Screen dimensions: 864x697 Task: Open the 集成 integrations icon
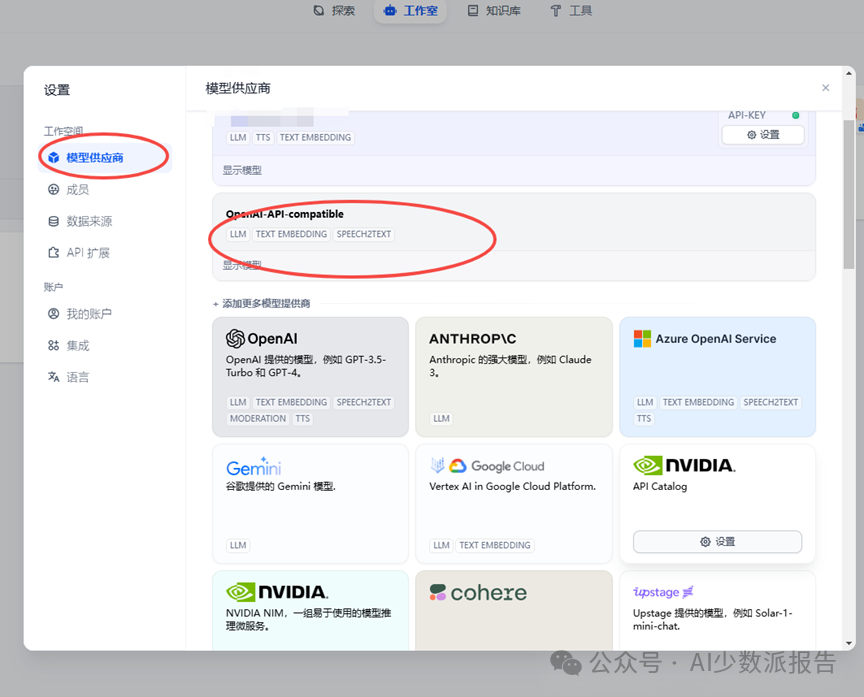pos(53,345)
